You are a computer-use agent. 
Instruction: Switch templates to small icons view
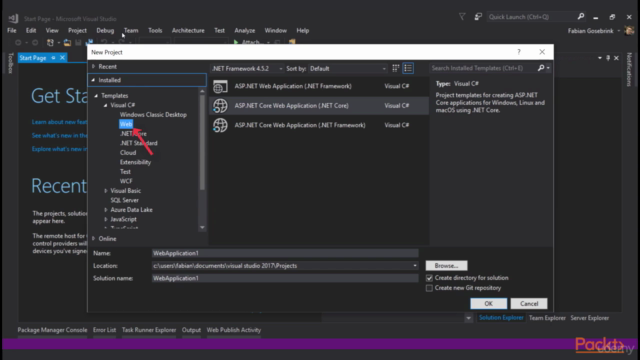[x=396, y=68]
